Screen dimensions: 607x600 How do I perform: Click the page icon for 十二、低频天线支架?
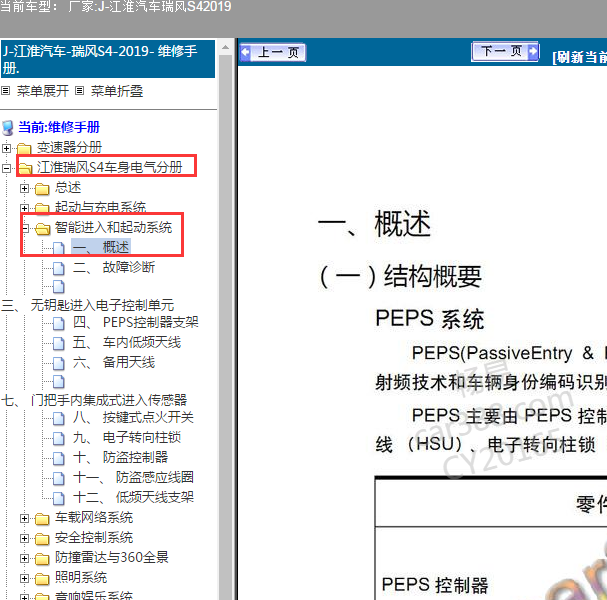tap(58, 498)
